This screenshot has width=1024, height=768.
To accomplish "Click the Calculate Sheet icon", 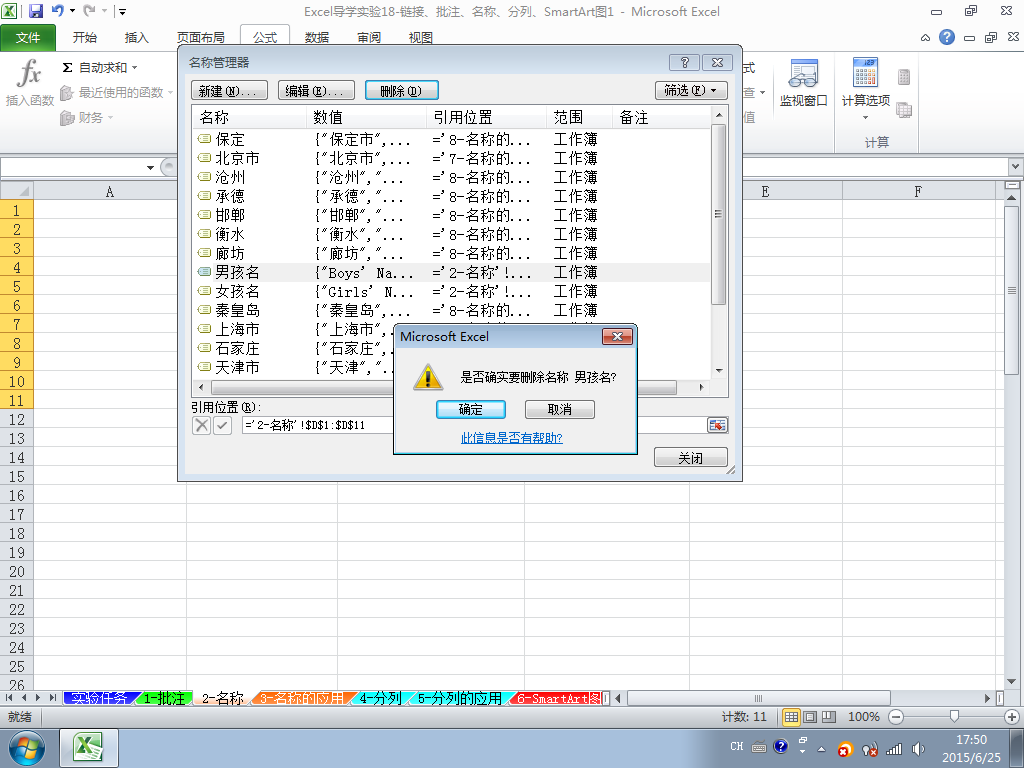I will (904, 110).
